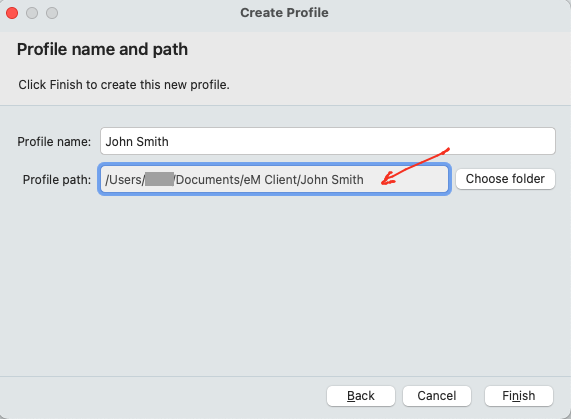The width and height of the screenshot is (571, 419).
Task: Click the disabled zoom window button
Action: click(x=52, y=13)
